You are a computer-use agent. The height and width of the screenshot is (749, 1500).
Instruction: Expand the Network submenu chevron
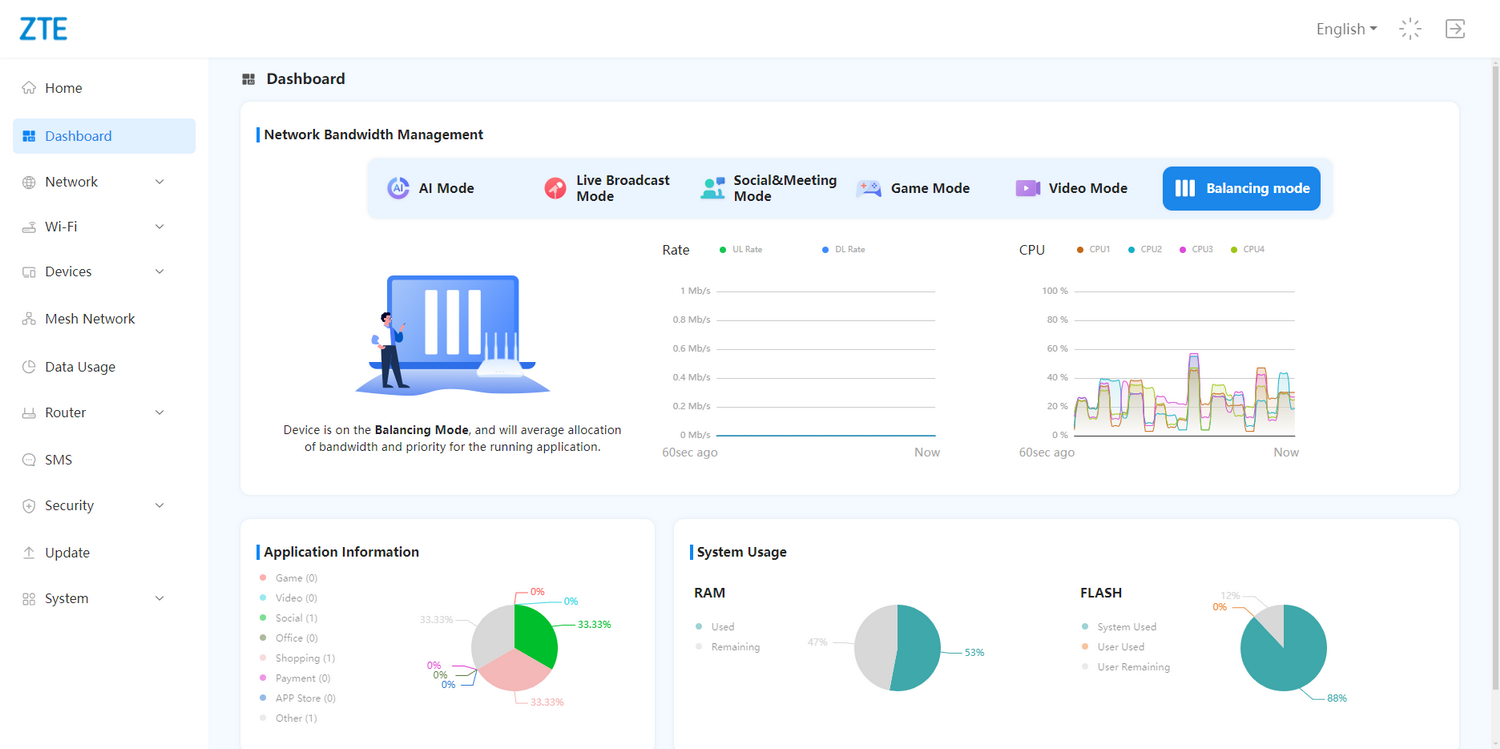(x=159, y=182)
